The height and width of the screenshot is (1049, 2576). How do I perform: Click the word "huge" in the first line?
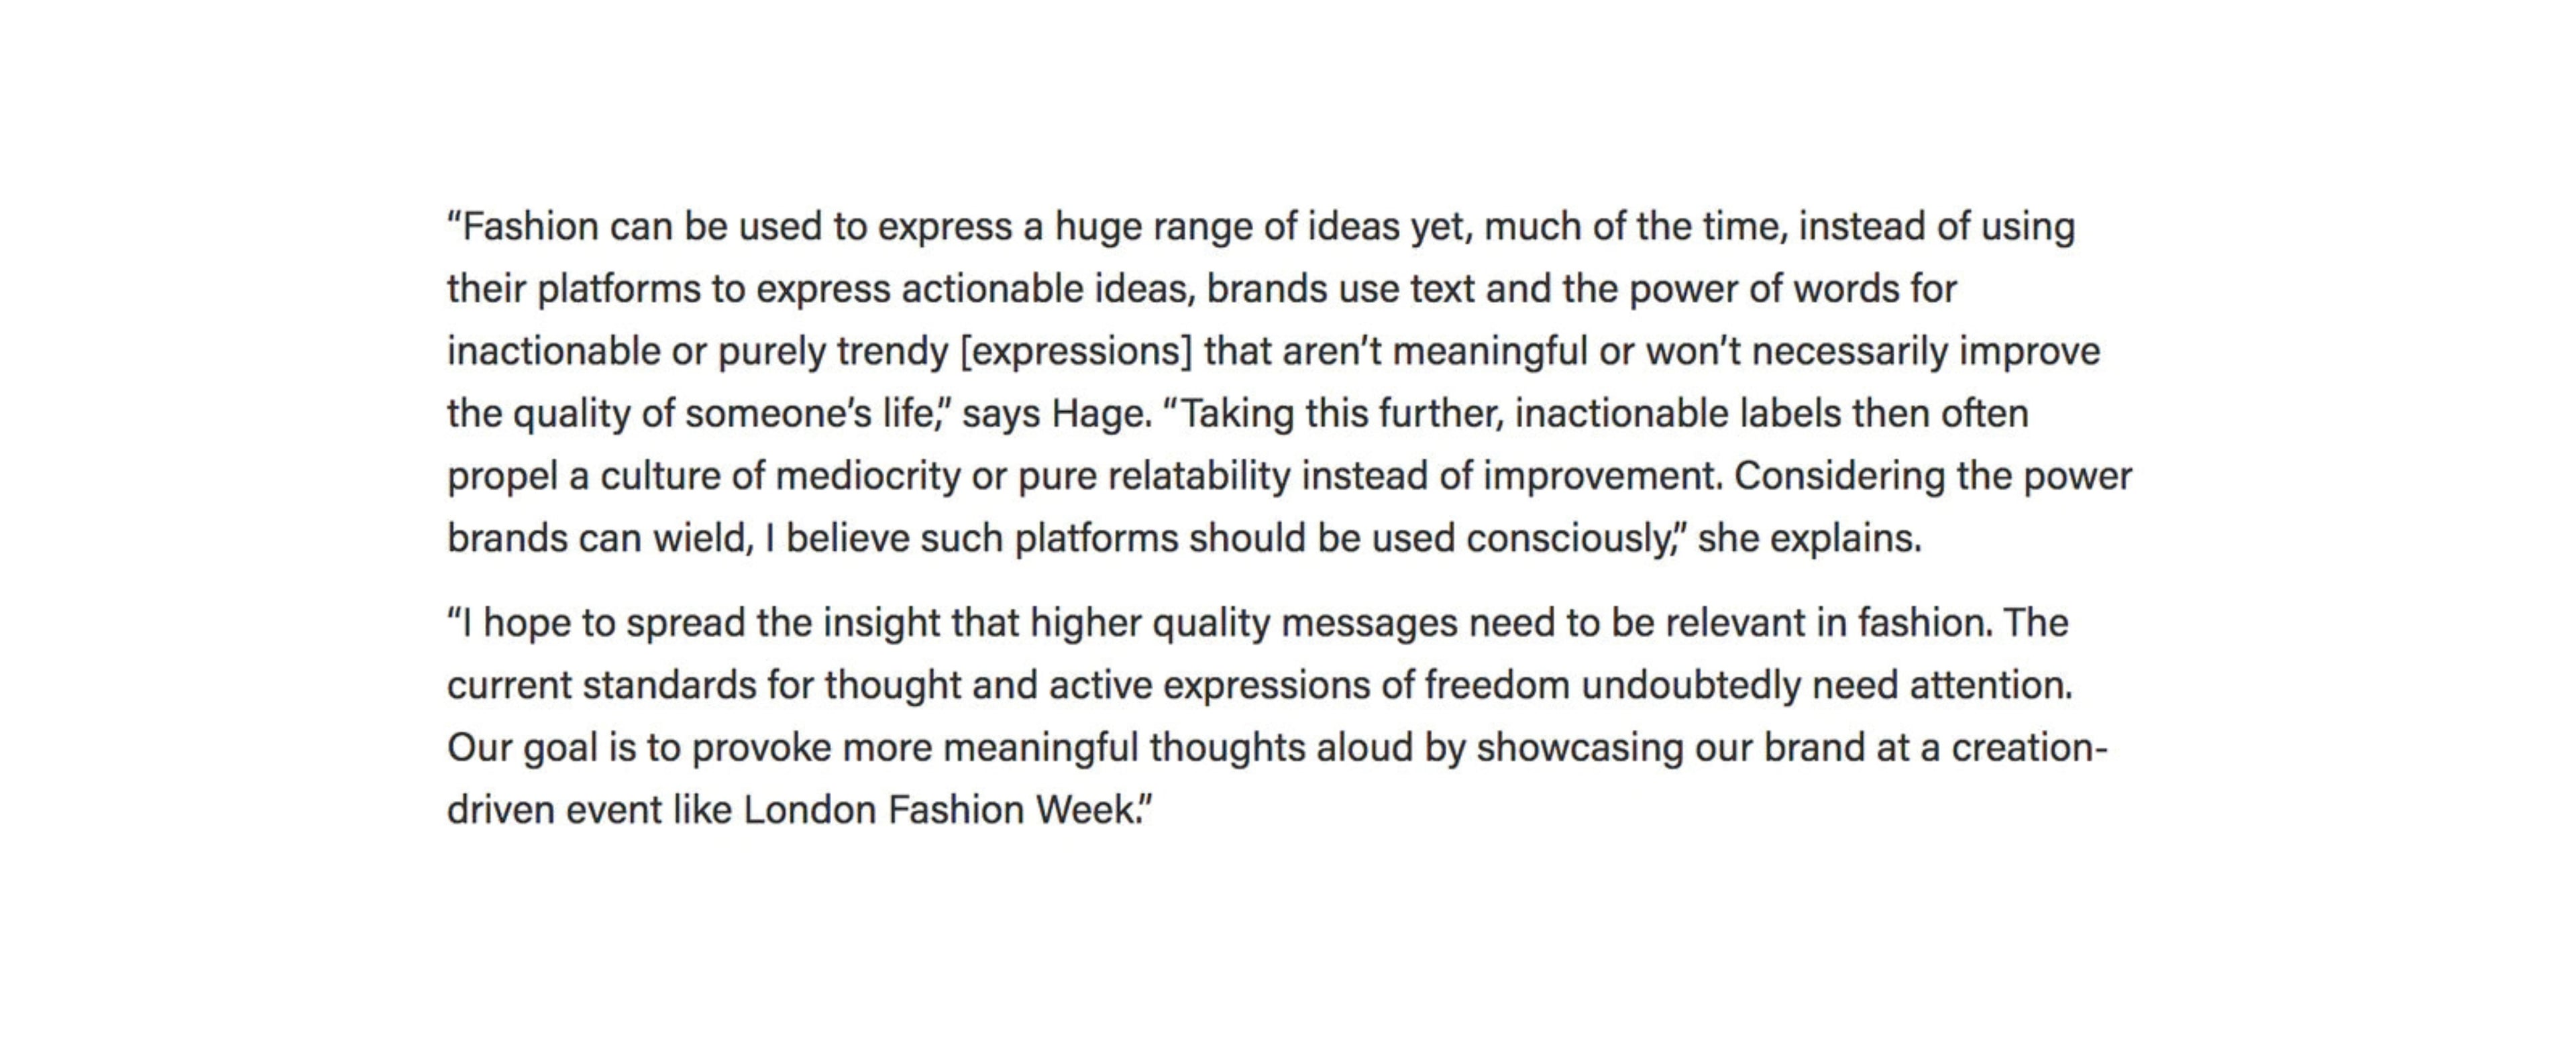point(1098,227)
